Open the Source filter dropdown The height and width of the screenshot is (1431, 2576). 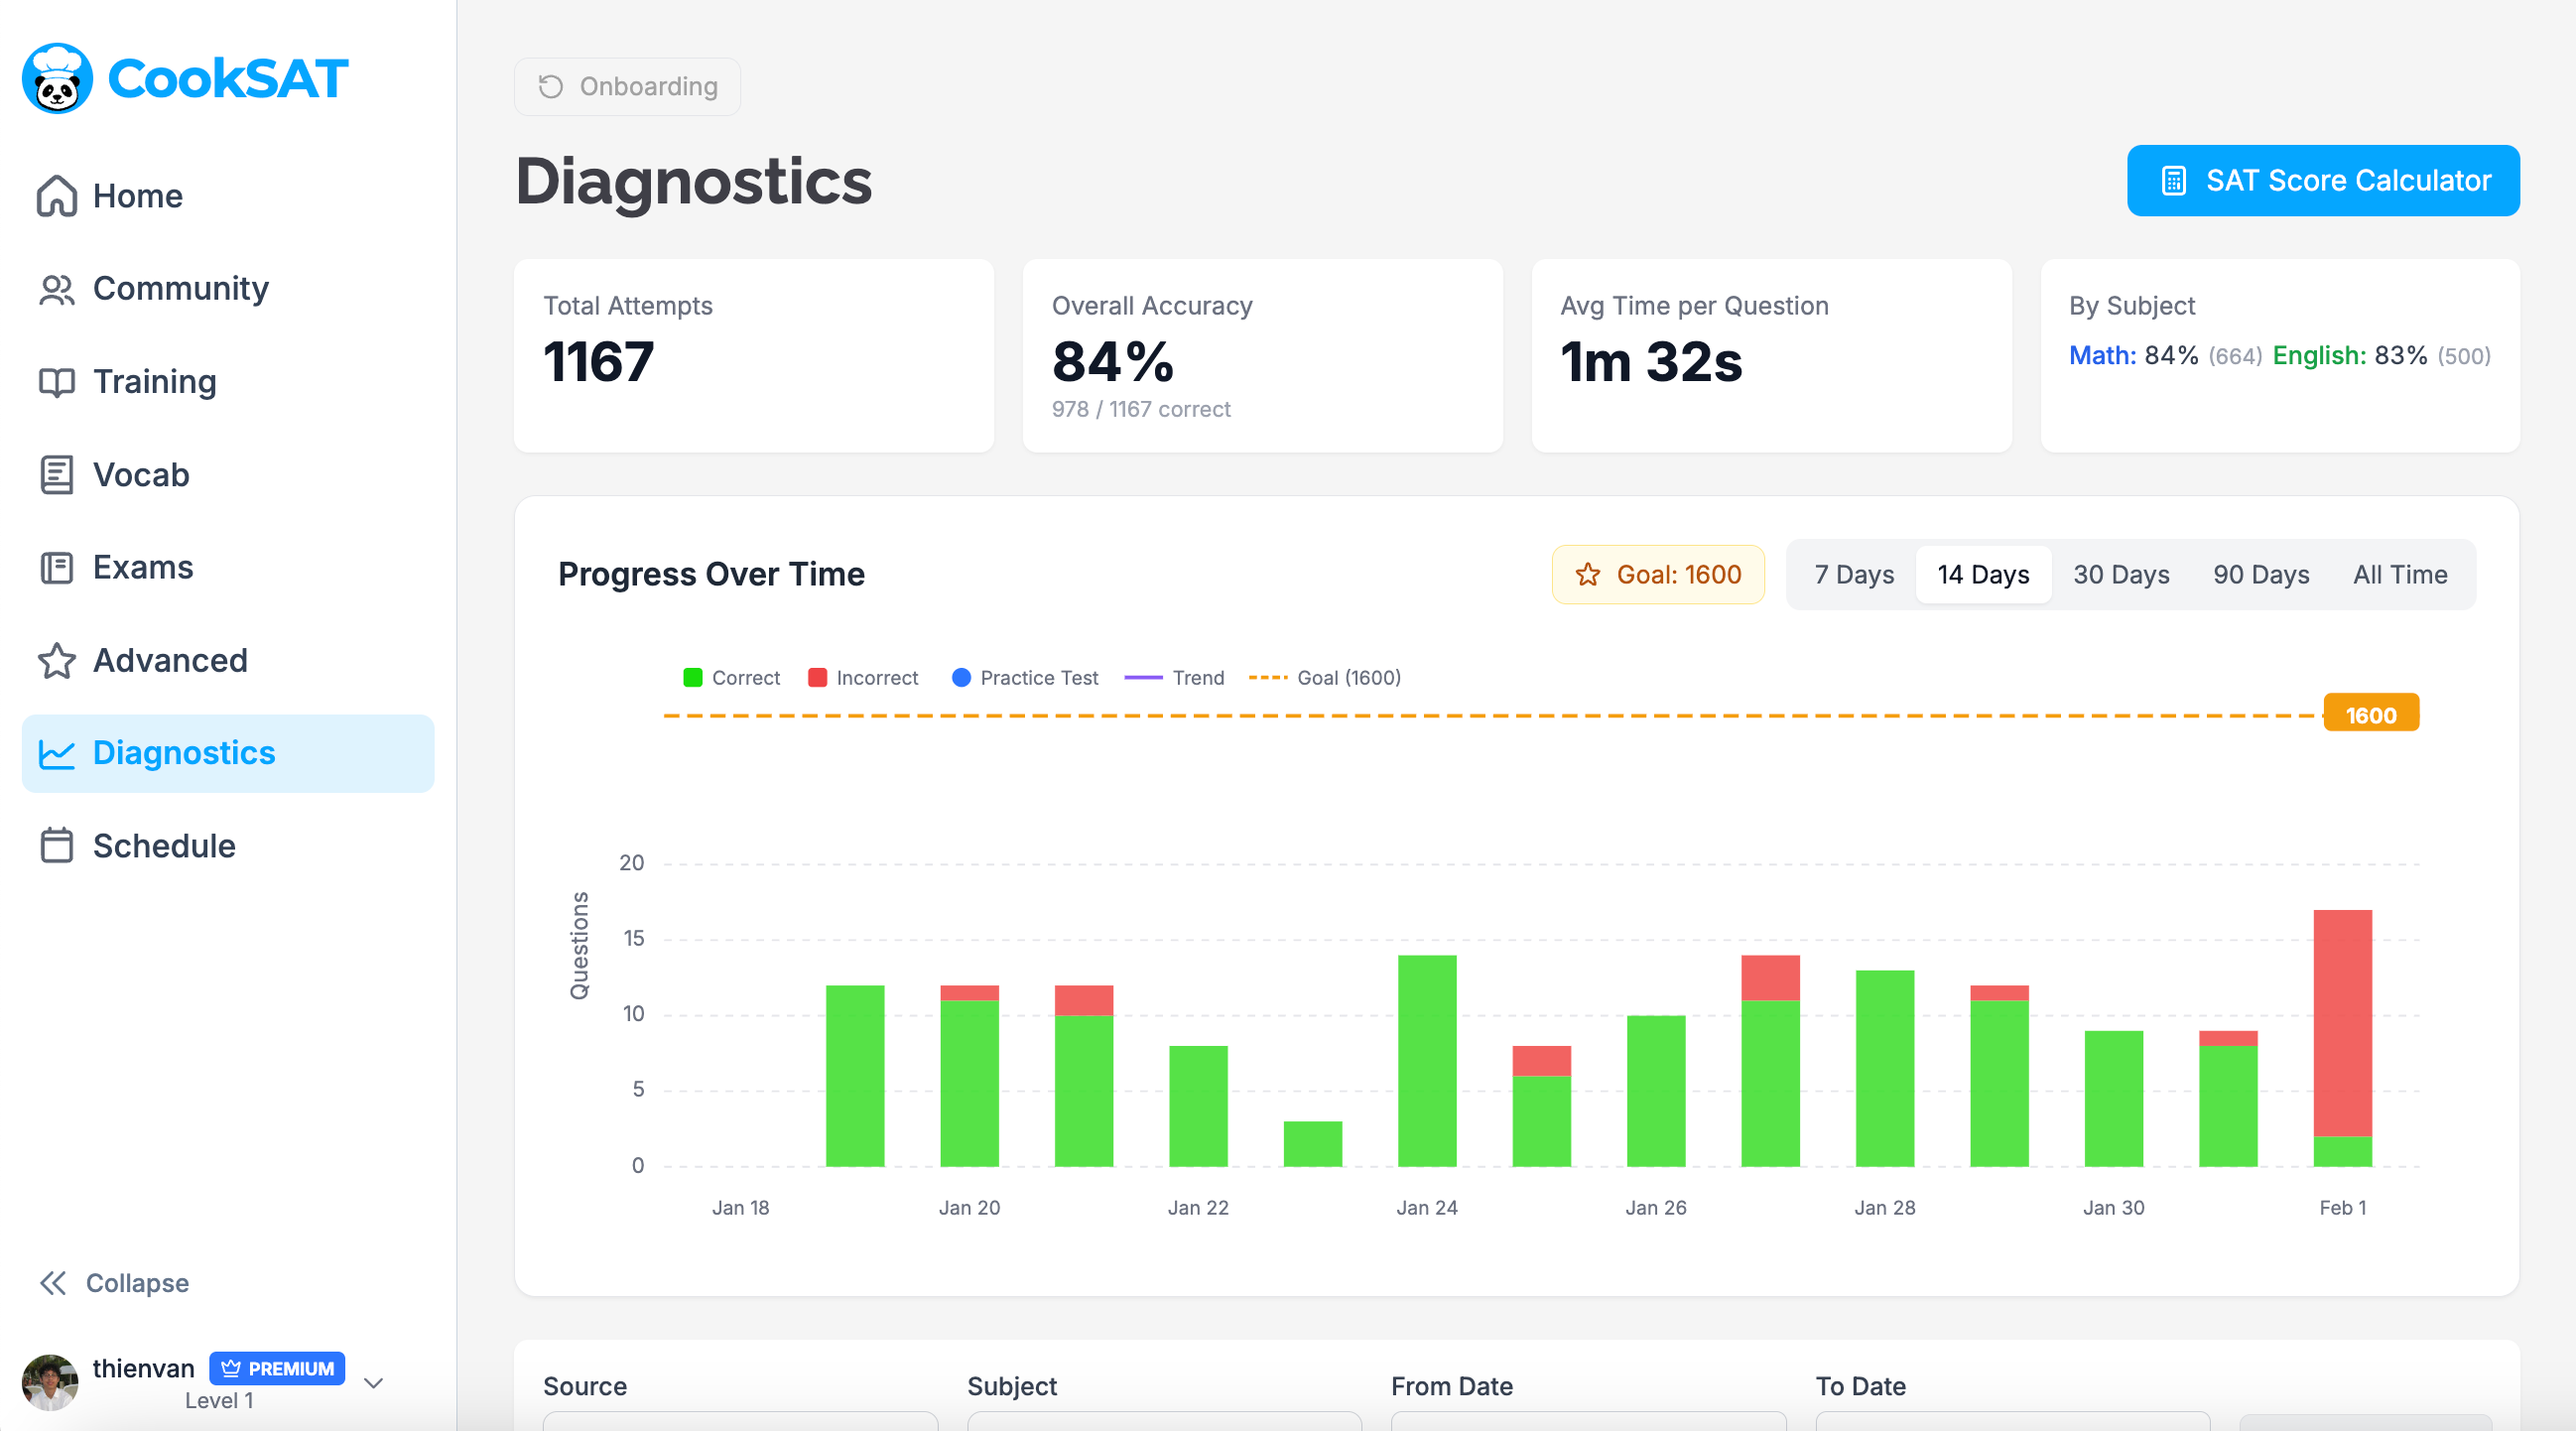click(740, 1424)
